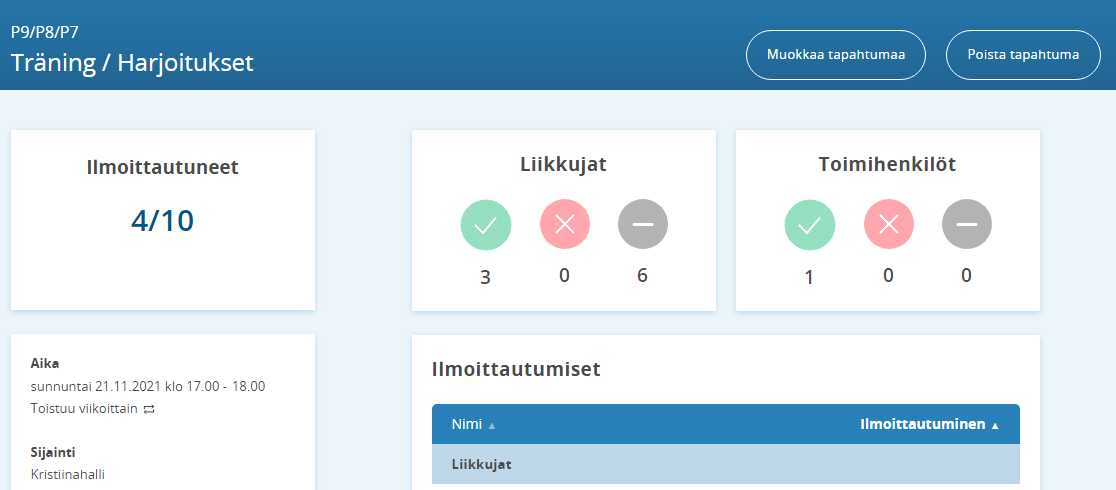Select the Liikkujat group row in the table
This screenshot has height=490, width=1116.
pyautogui.click(x=725, y=465)
